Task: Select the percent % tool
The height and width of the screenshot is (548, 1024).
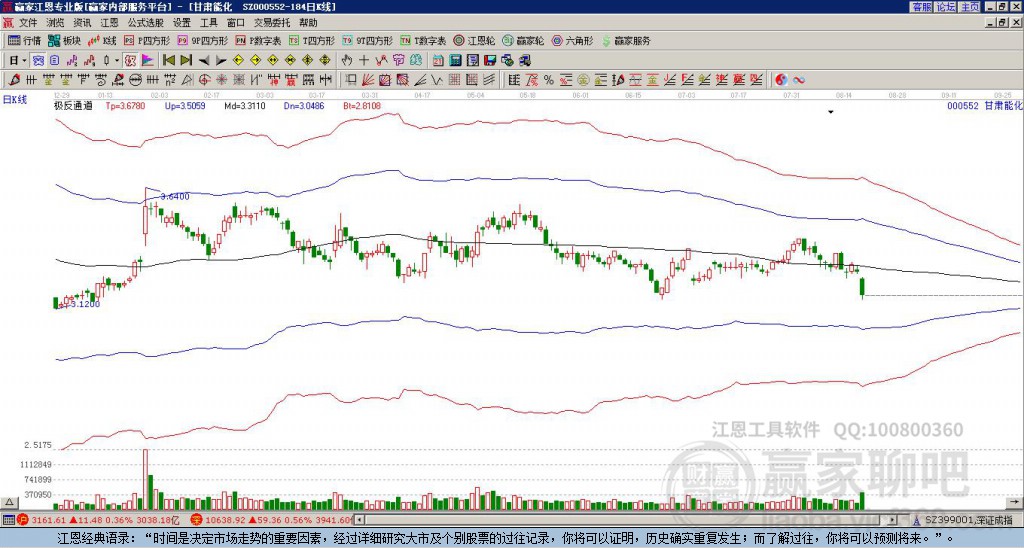Action: pos(549,80)
